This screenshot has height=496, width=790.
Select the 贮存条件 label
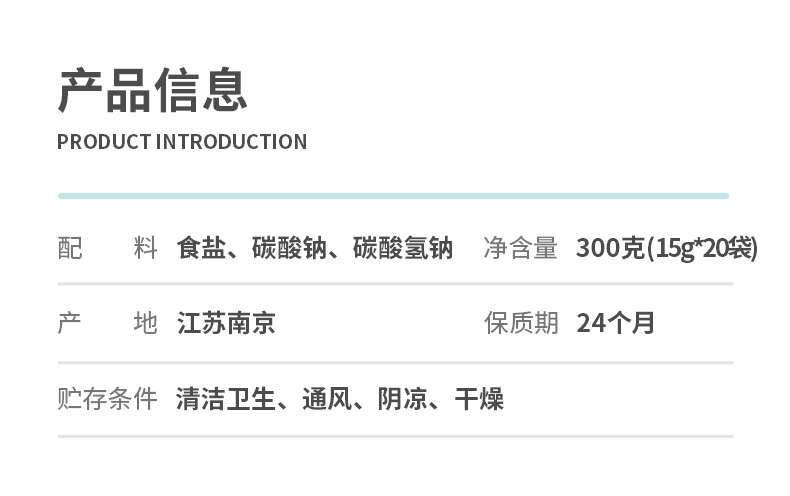[x=107, y=400]
